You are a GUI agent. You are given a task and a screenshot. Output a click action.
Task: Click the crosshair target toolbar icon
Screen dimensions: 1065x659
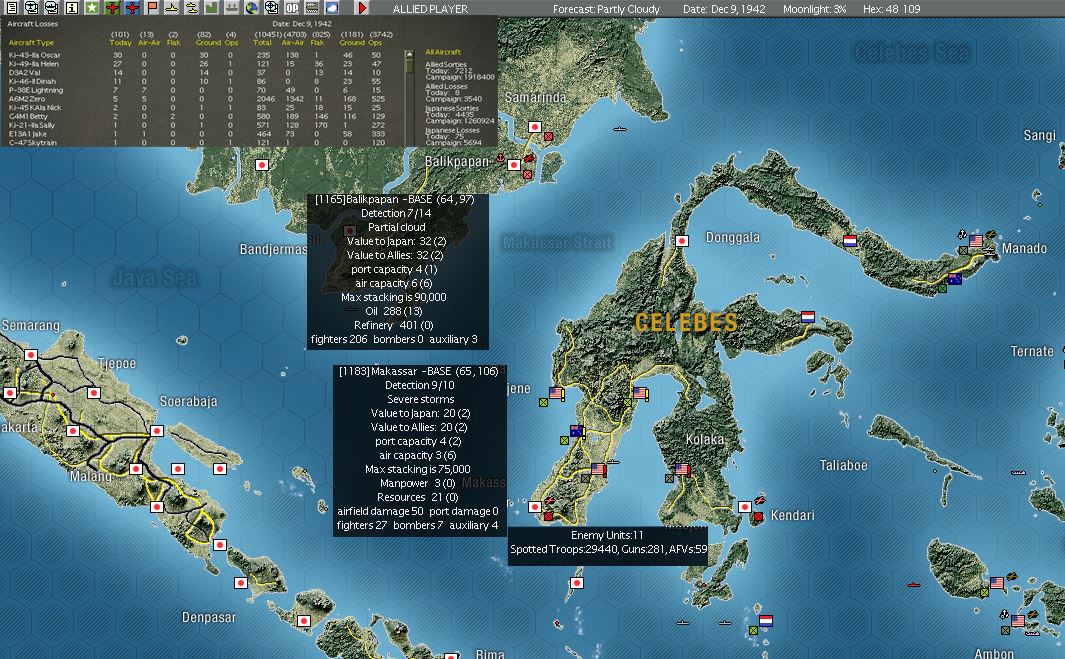272,8
